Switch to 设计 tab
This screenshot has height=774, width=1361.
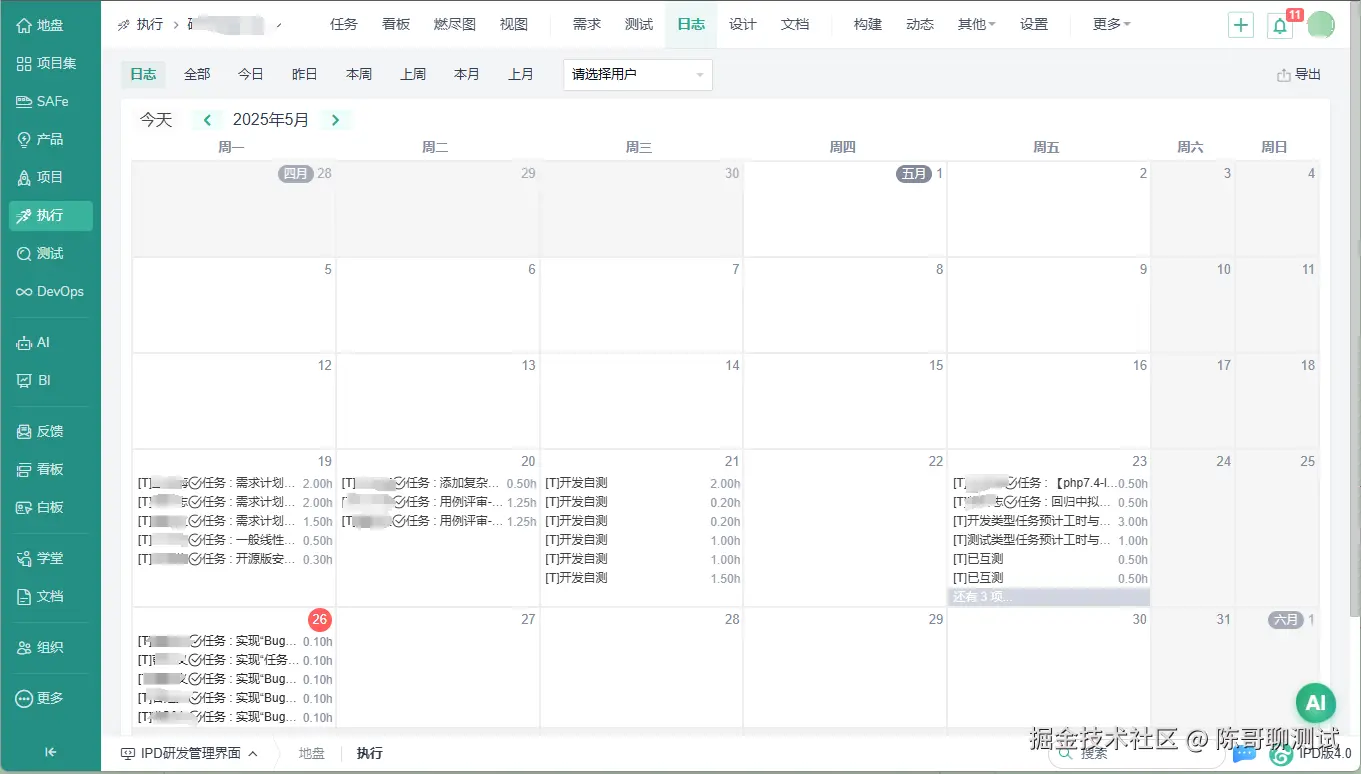click(x=743, y=24)
